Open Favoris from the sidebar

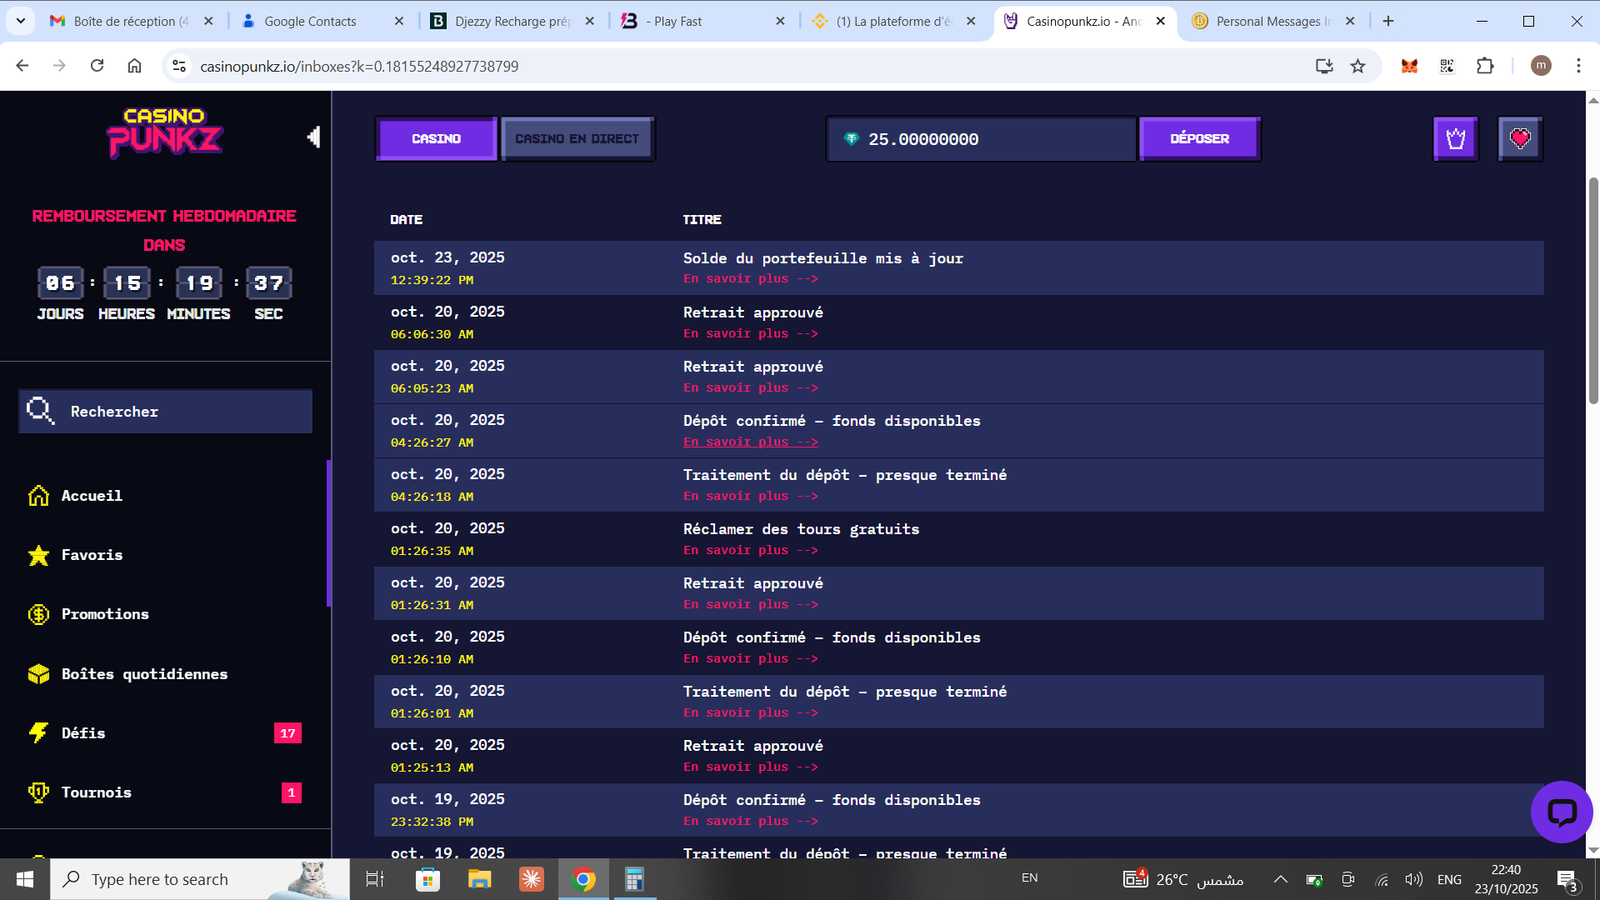tap(91, 555)
